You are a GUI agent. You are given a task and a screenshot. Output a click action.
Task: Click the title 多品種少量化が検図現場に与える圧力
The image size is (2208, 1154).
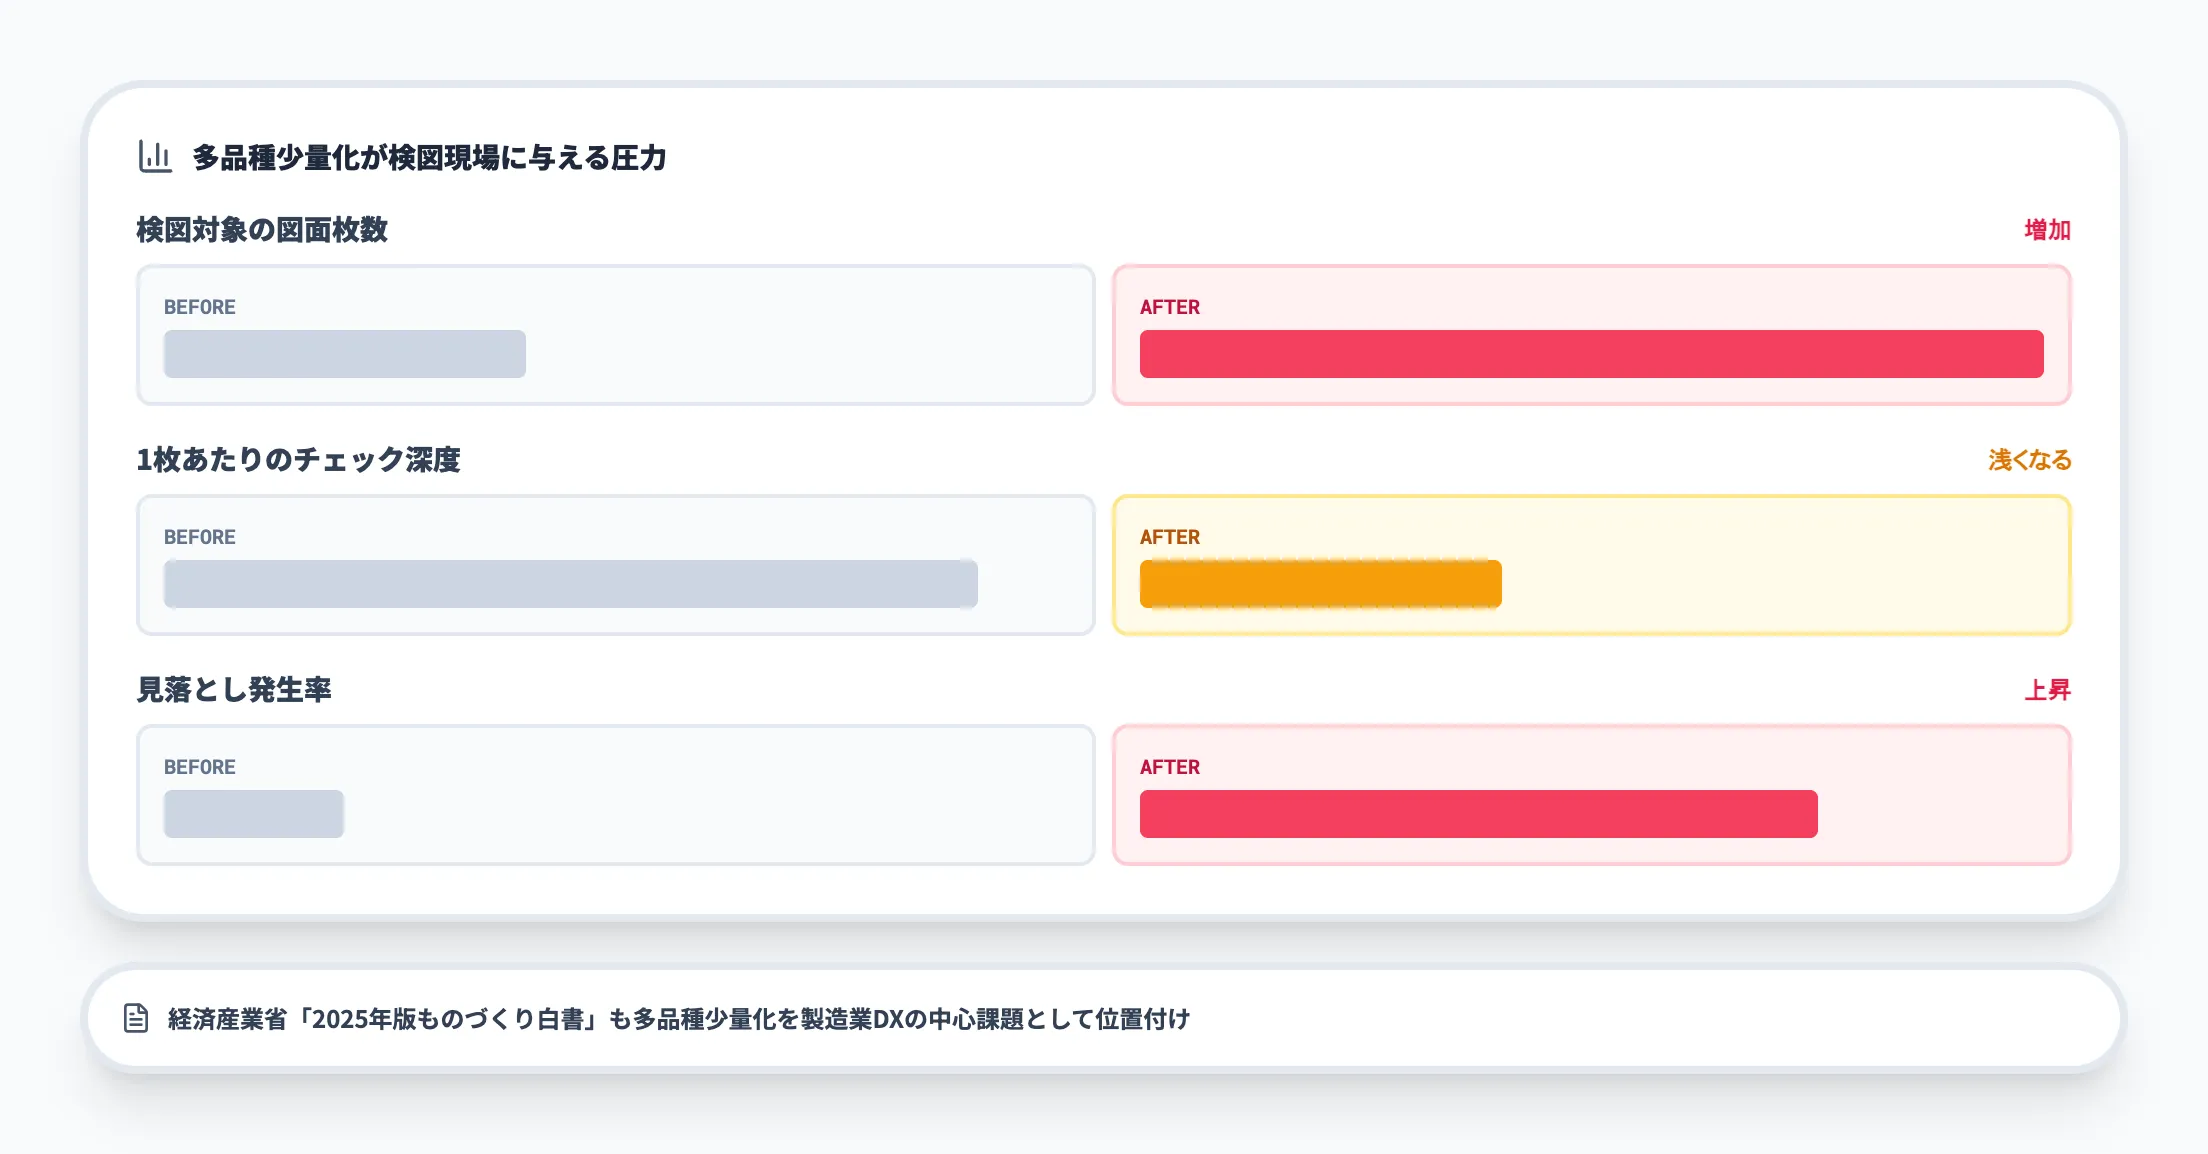tap(429, 158)
